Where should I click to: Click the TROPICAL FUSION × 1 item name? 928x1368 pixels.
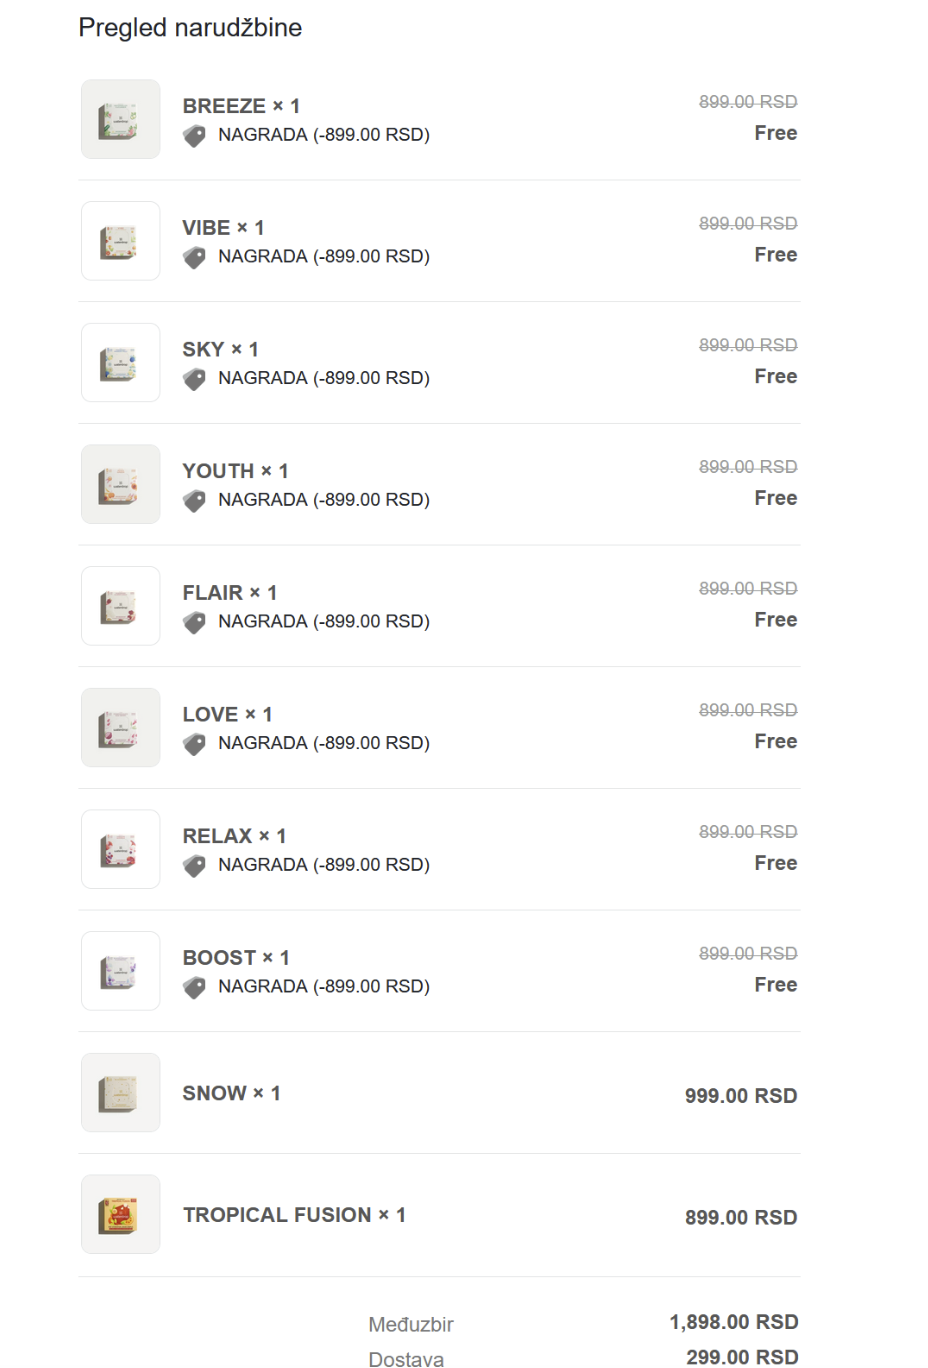[294, 1215]
